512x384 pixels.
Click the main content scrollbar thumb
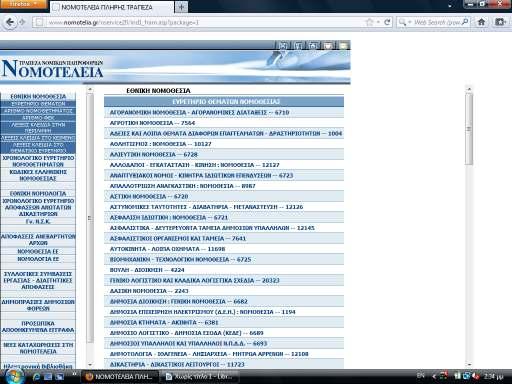(x=469, y=129)
